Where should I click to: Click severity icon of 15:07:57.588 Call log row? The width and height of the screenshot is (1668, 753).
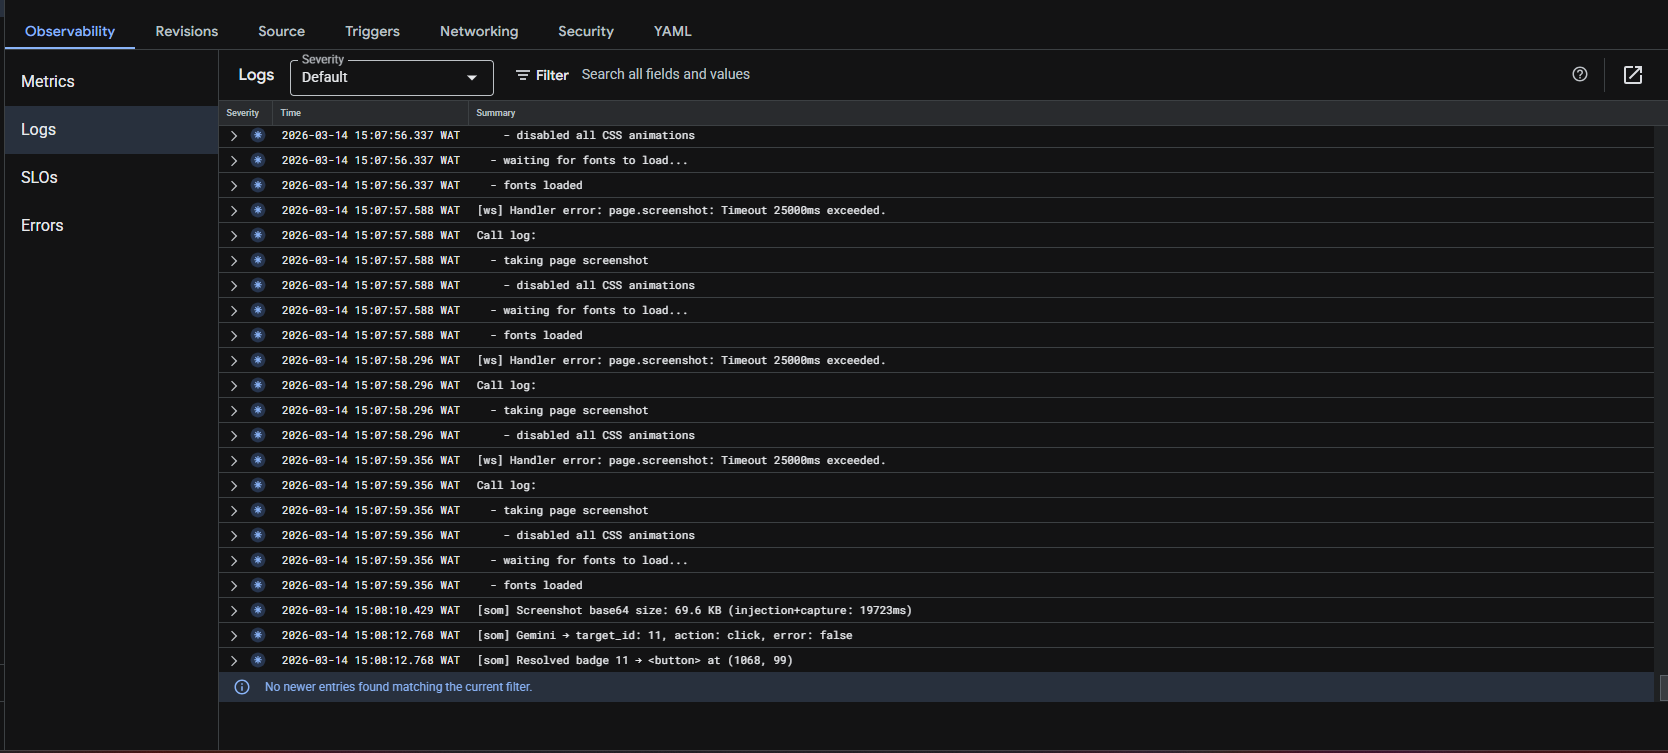258,235
